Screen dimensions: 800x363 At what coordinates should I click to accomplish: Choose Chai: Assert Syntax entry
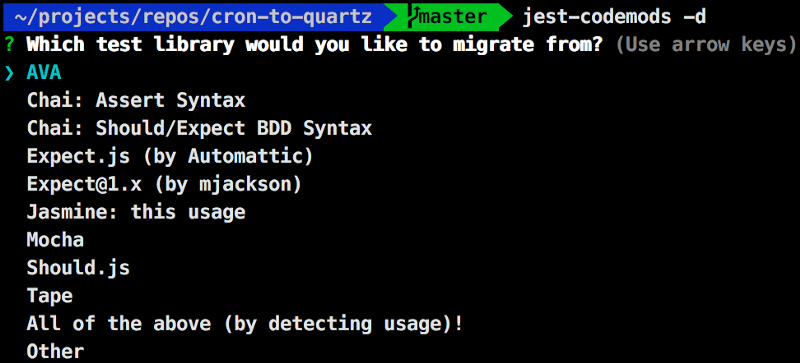pyautogui.click(x=136, y=101)
